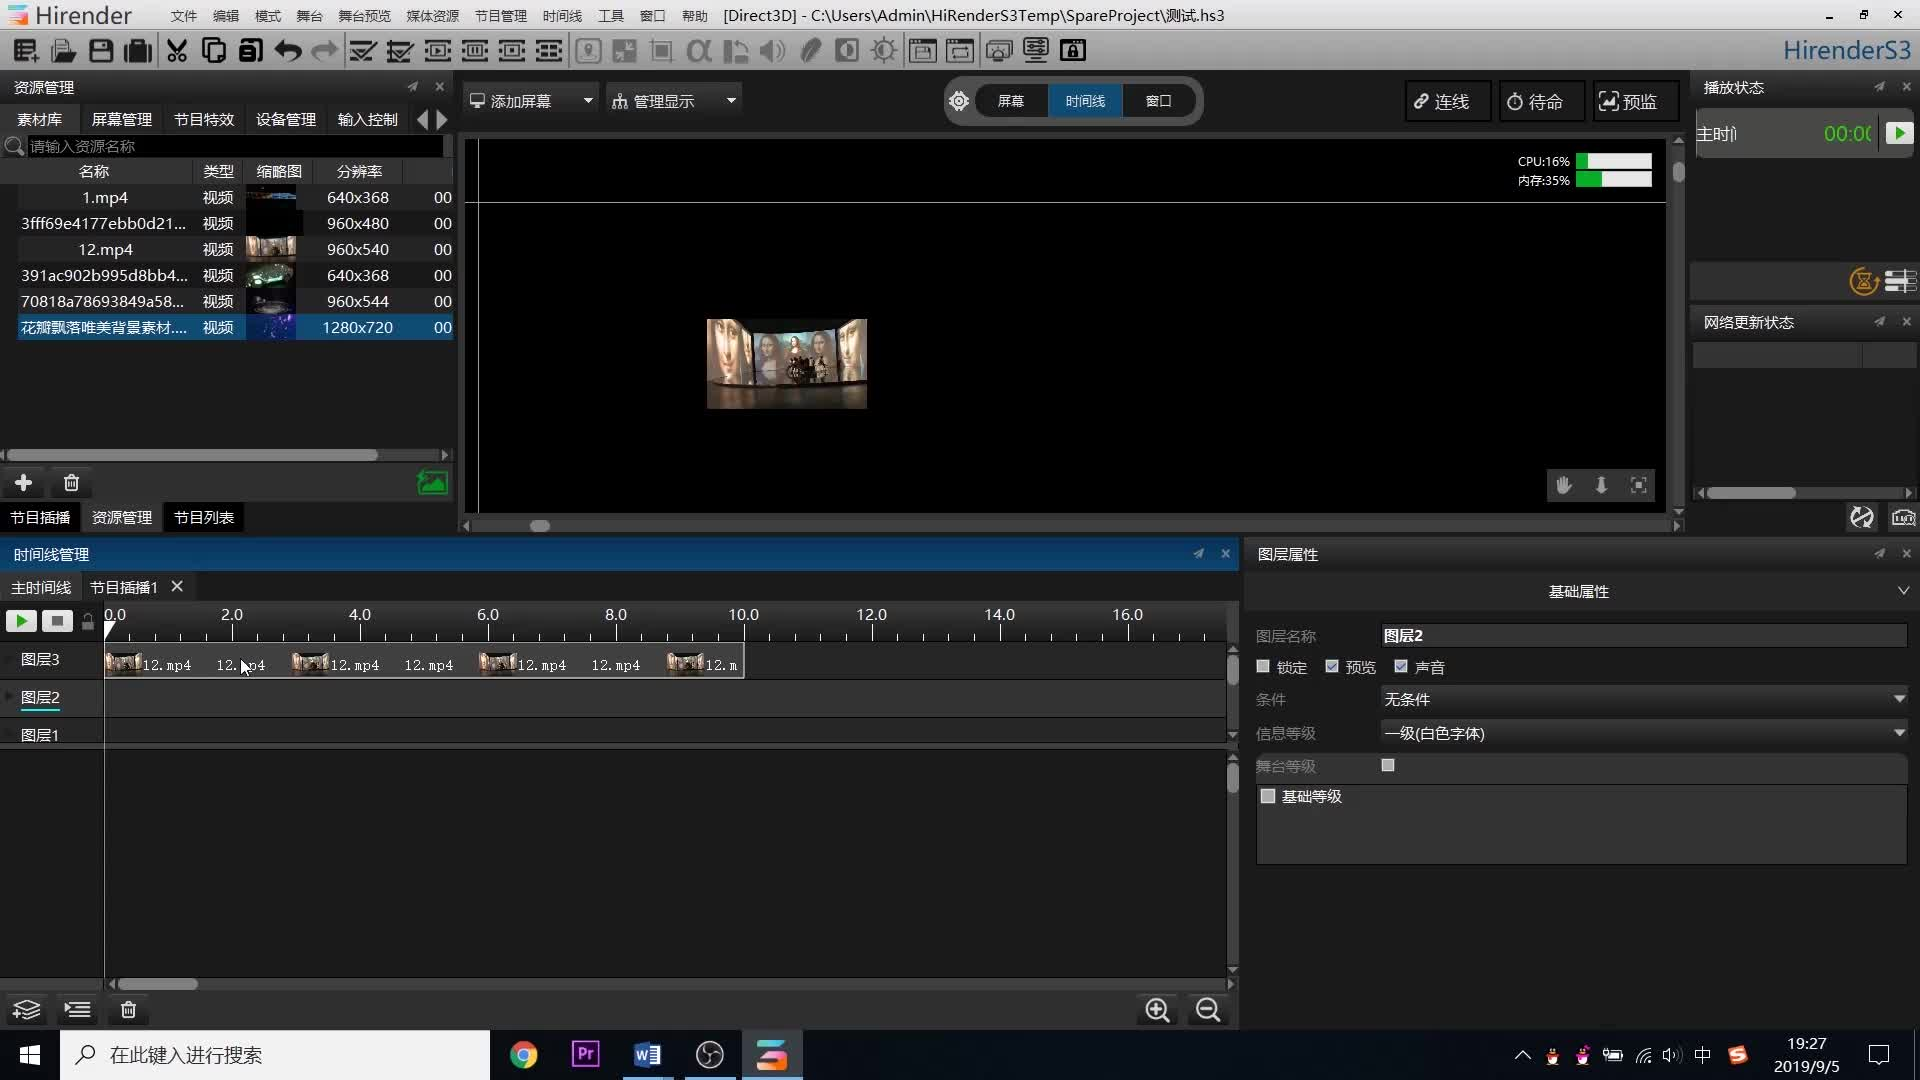Click the timeline horizontal scrollbar thumb
This screenshot has width=1920, height=1080.
158,984
